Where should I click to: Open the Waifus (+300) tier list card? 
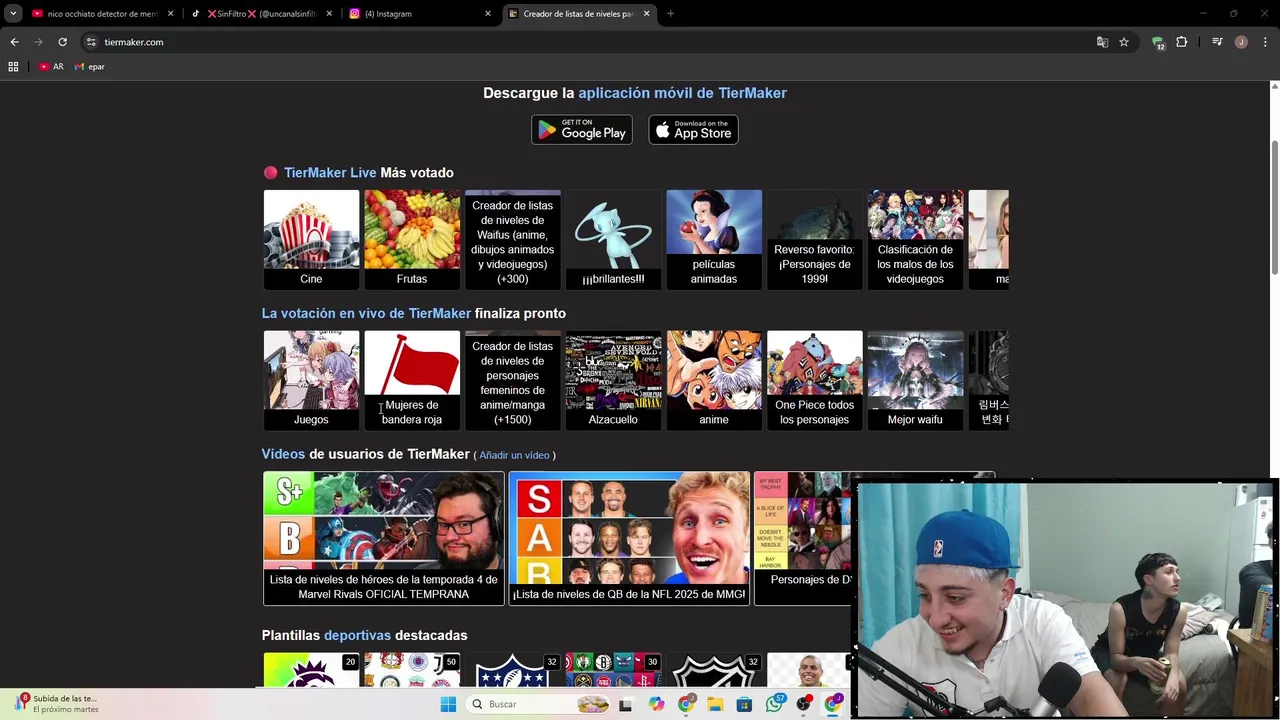[512, 239]
